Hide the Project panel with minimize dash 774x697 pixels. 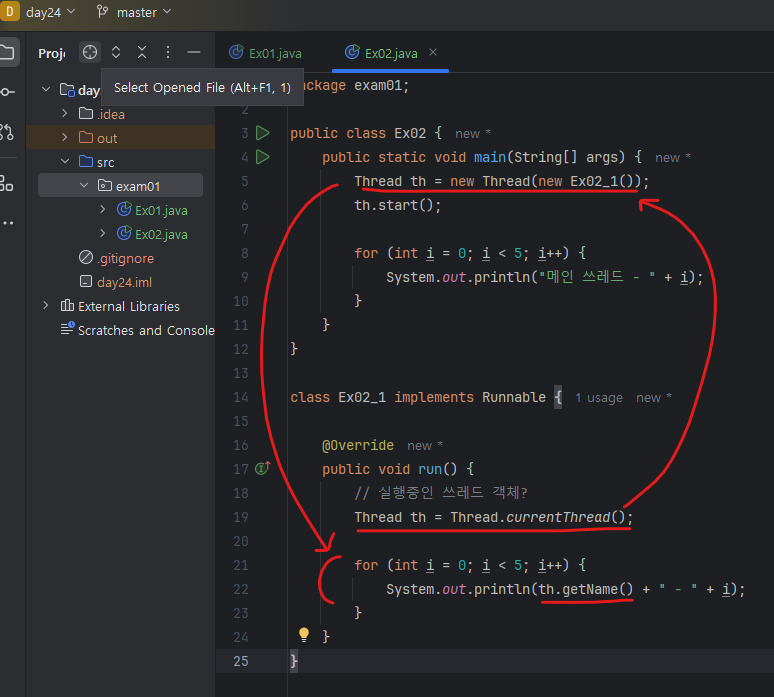click(194, 52)
